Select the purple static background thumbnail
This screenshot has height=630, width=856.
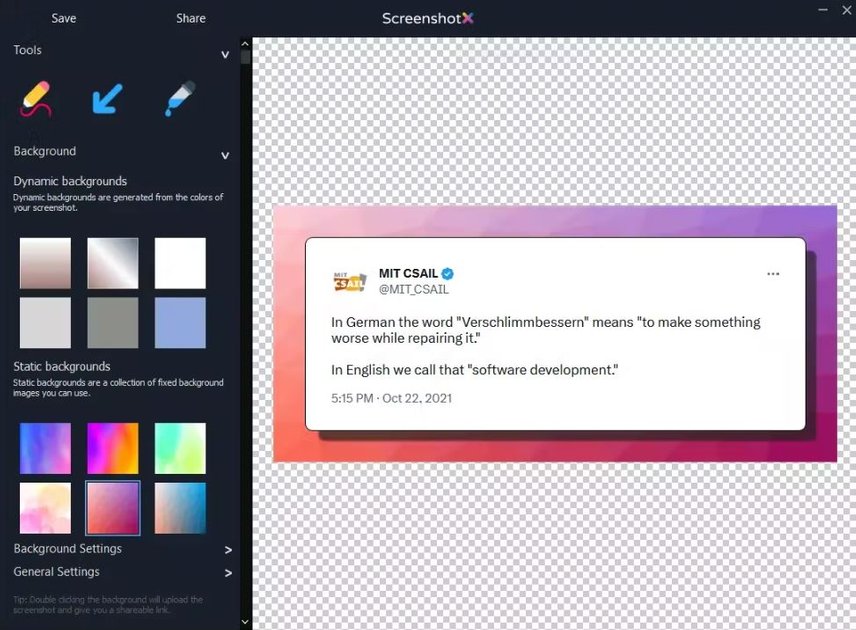pyautogui.click(x=112, y=508)
